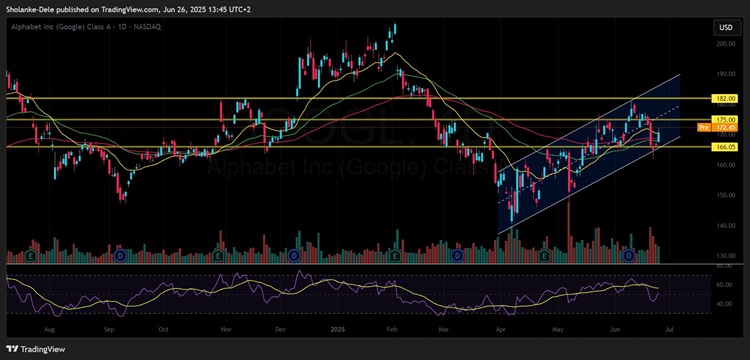This screenshot has width=750, height=360.
Task: Click the 150.00 price axis label
Action: [x=726, y=195]
